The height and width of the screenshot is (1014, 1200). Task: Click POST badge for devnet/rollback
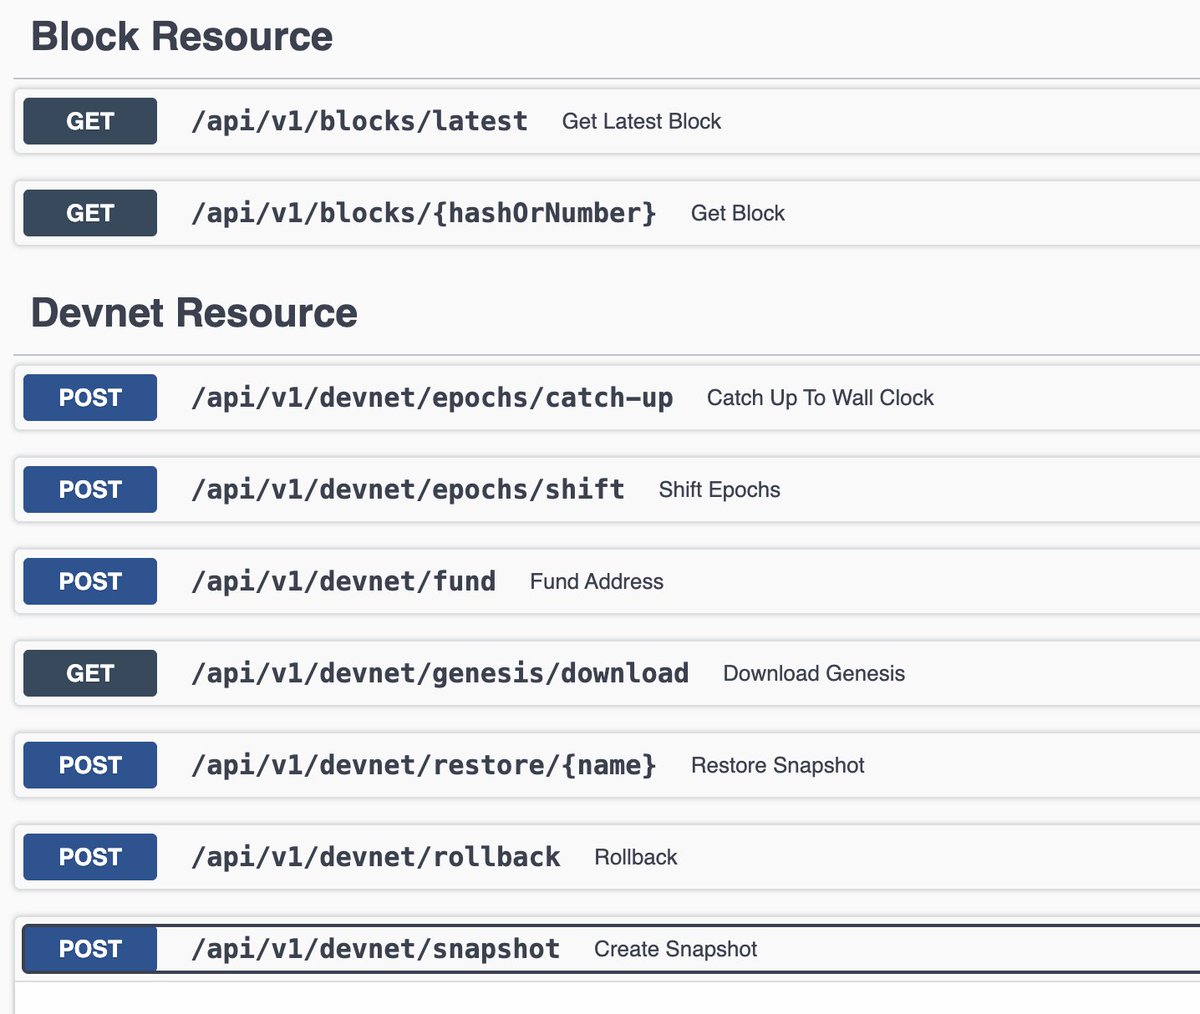(90, 857)
